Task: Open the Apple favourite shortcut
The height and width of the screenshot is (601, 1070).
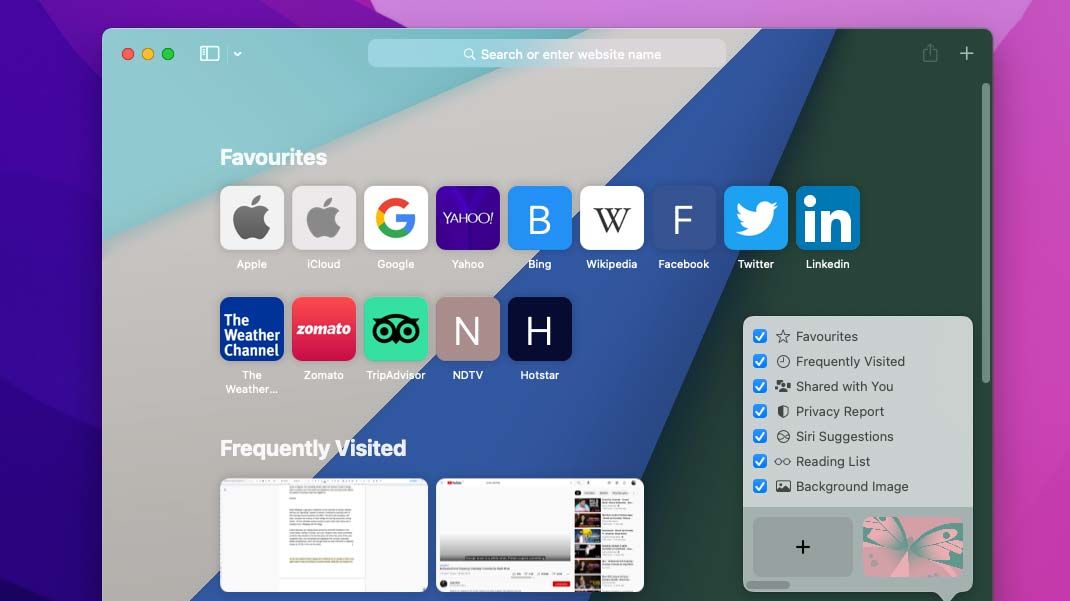Action: click(x=251, y=217)
